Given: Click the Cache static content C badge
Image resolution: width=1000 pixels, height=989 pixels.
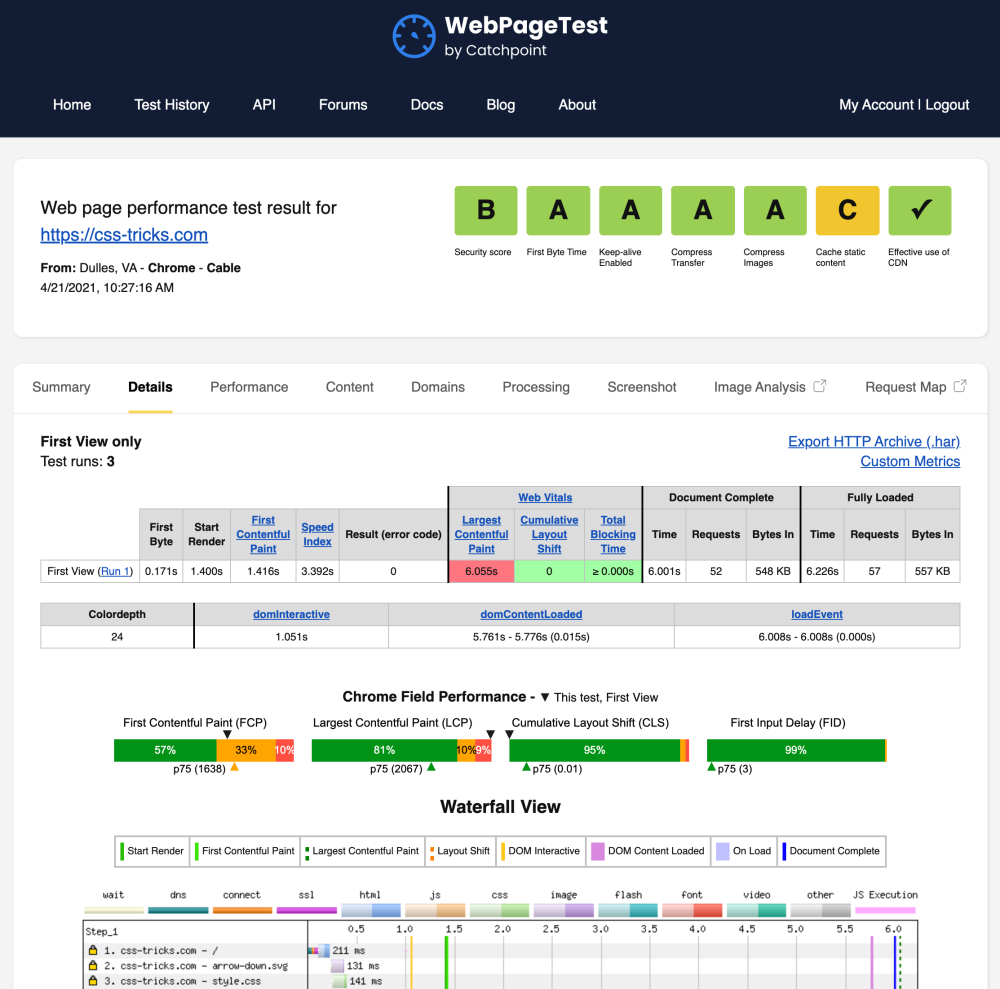Looking at the screenshot, I should pos(847,210).
